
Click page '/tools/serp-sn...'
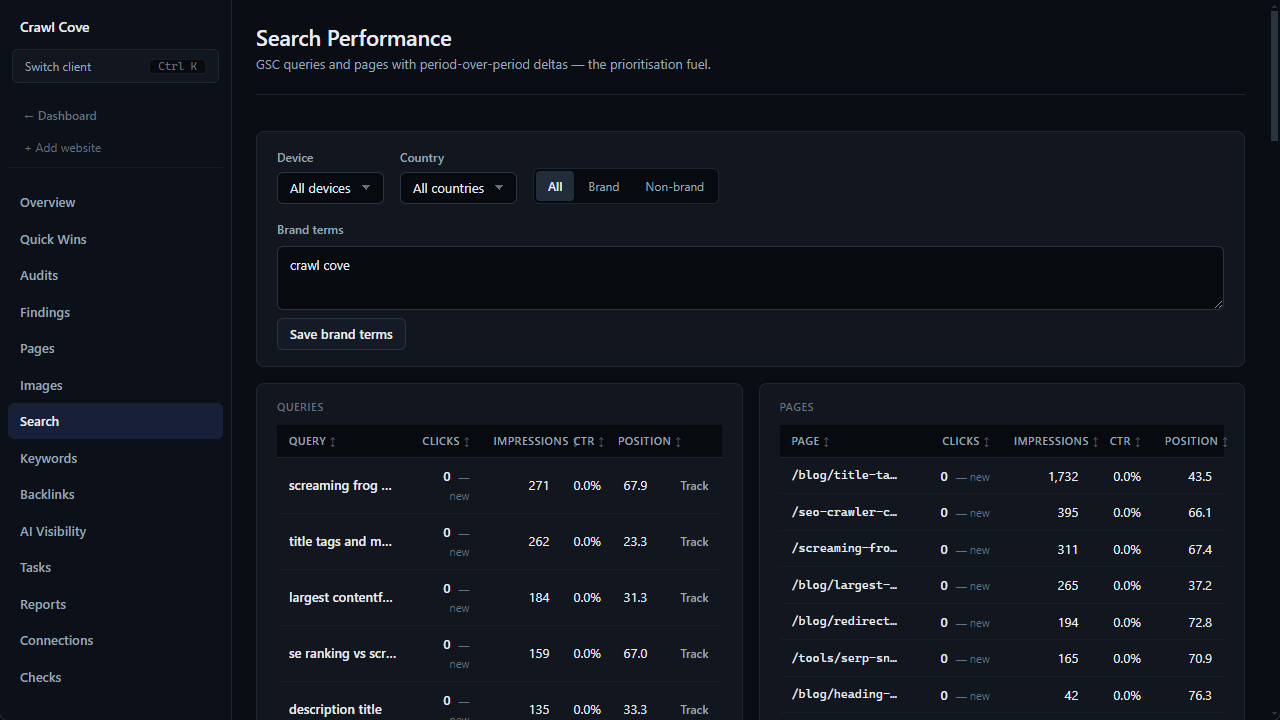click(845, 658)
